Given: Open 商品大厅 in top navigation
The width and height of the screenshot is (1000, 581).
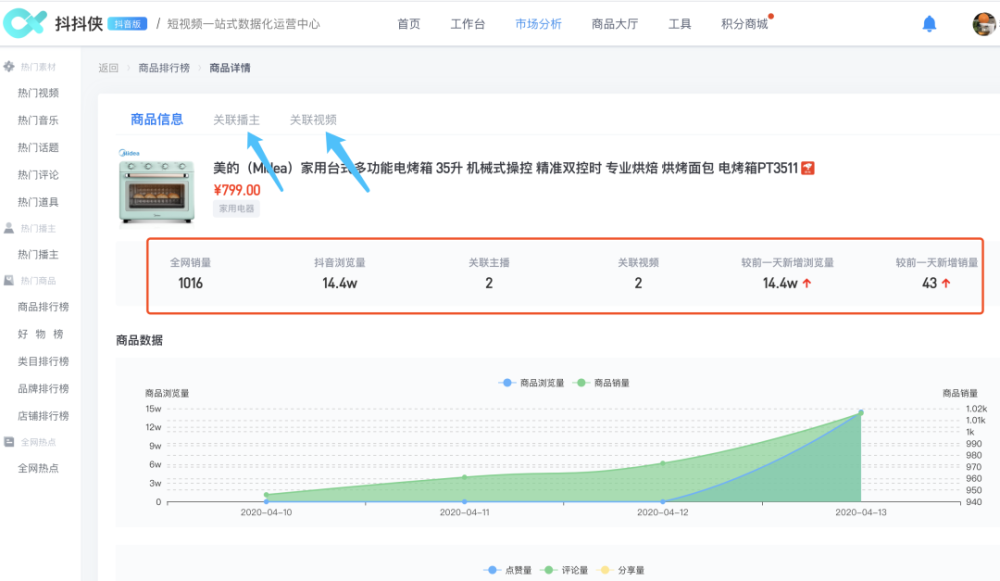Looking at the screenshot, I should click(x=615, y=24).
